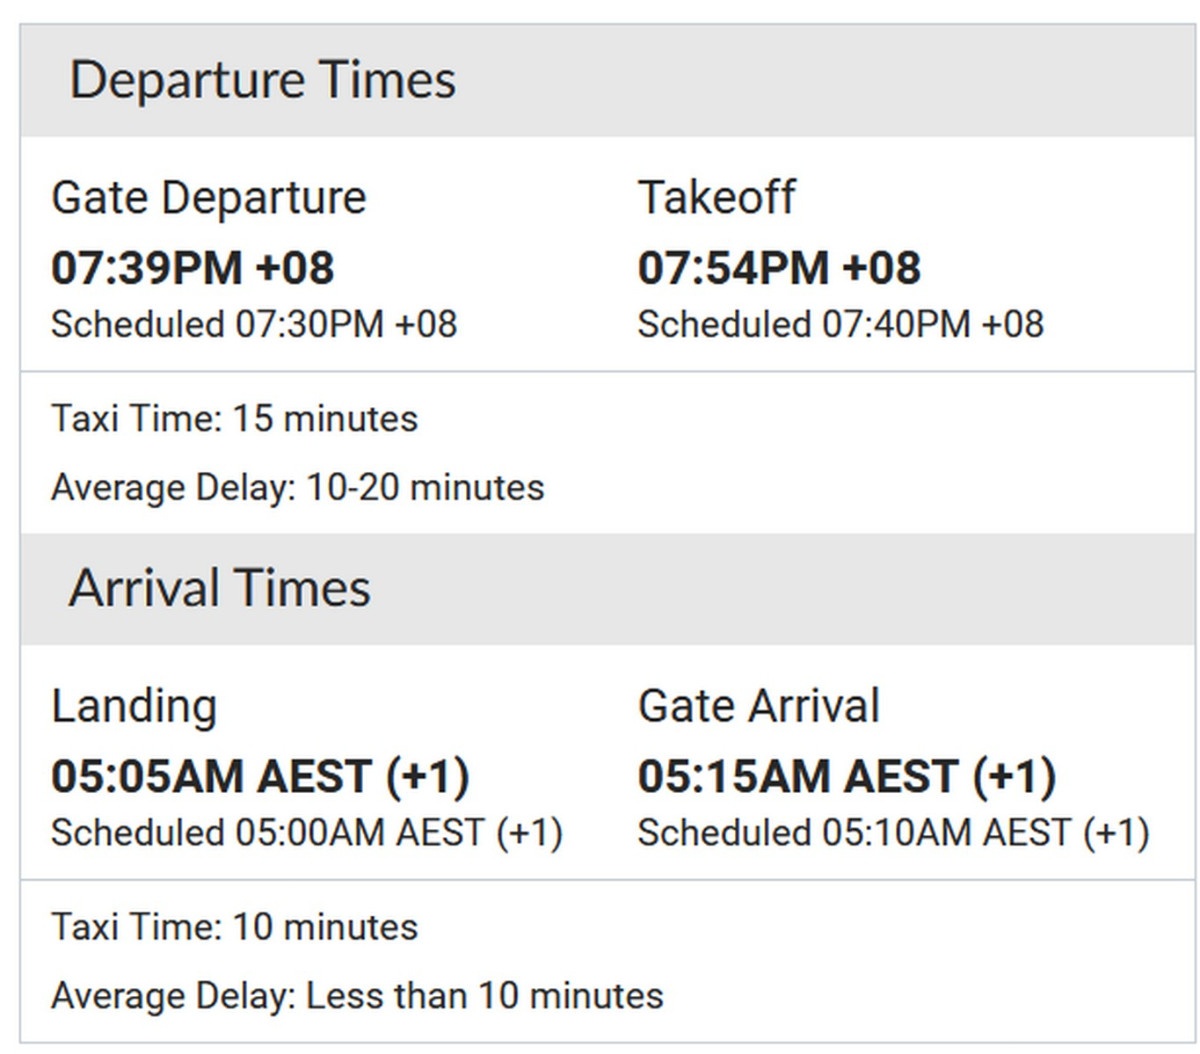Click Scheduled 05:00AM AEST (+1) landing text
1200x1054 pixels.
[307, 834]
